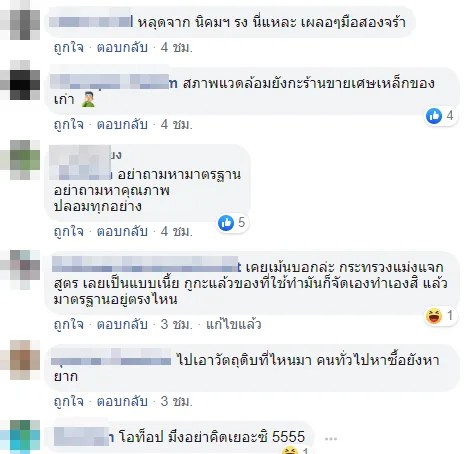Open the dark avatar of the second commenter
Viewport: 475px width, 454px height.
pyautogui.click(x=20, y=80)
